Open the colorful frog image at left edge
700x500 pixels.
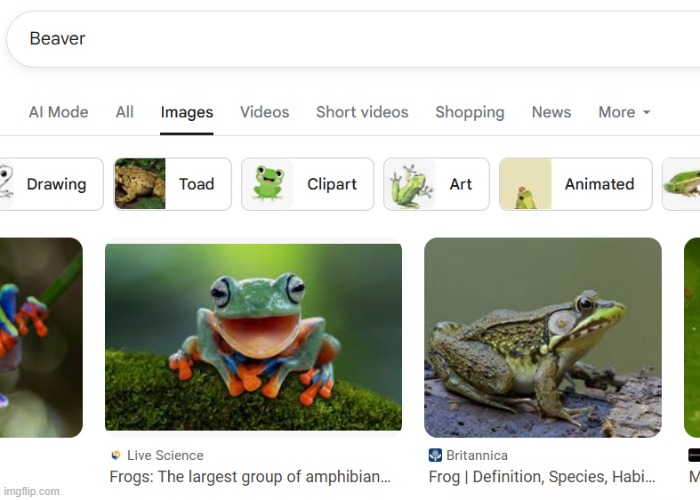40,337
